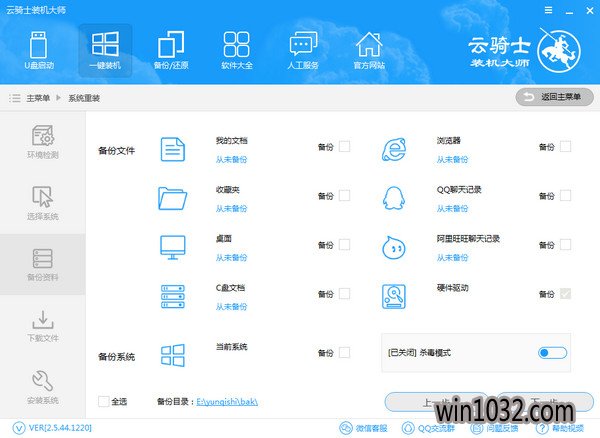Check the 当前系统 backup checkbox

(x=344, y=352)
